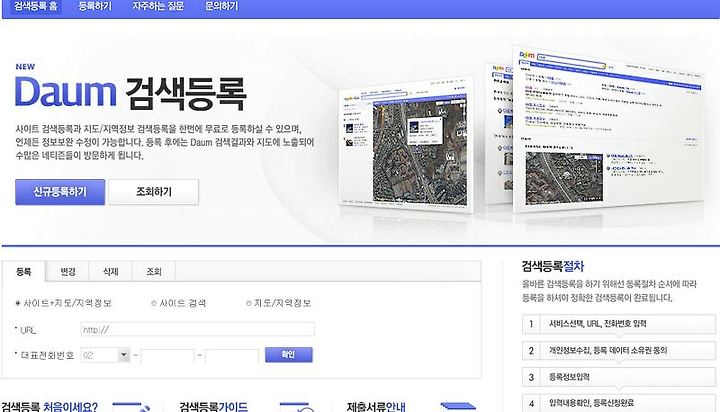The width and height of the screenshot is (720, 412).
Task: Open the 검색등록가이드 link
Action: [213, 406]
